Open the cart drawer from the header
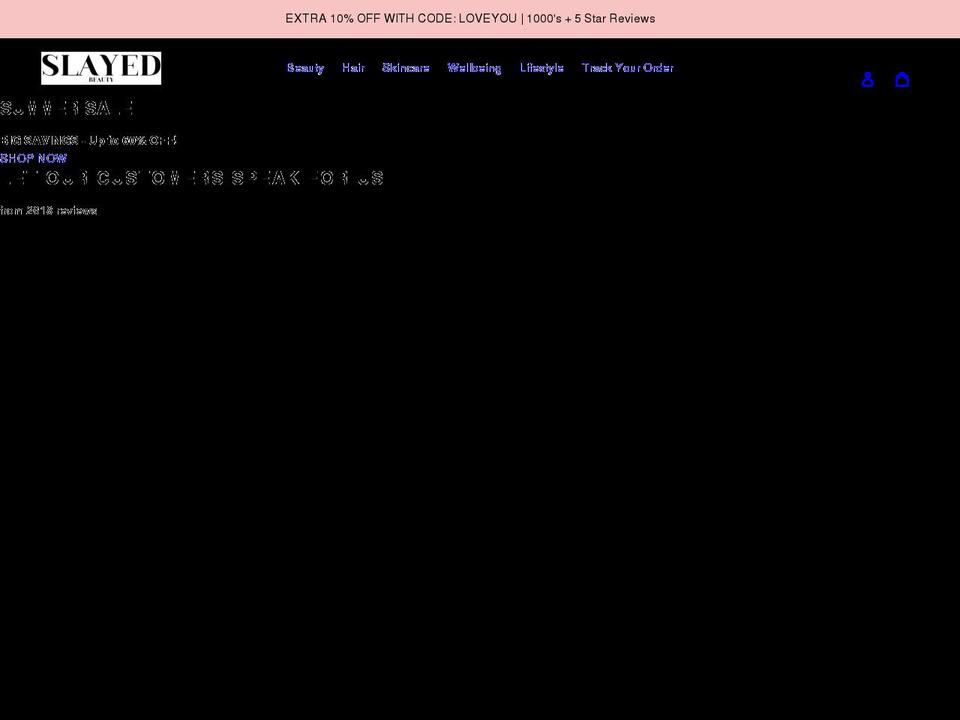Viewport: 960px width, 720px height. click(903, 80)
